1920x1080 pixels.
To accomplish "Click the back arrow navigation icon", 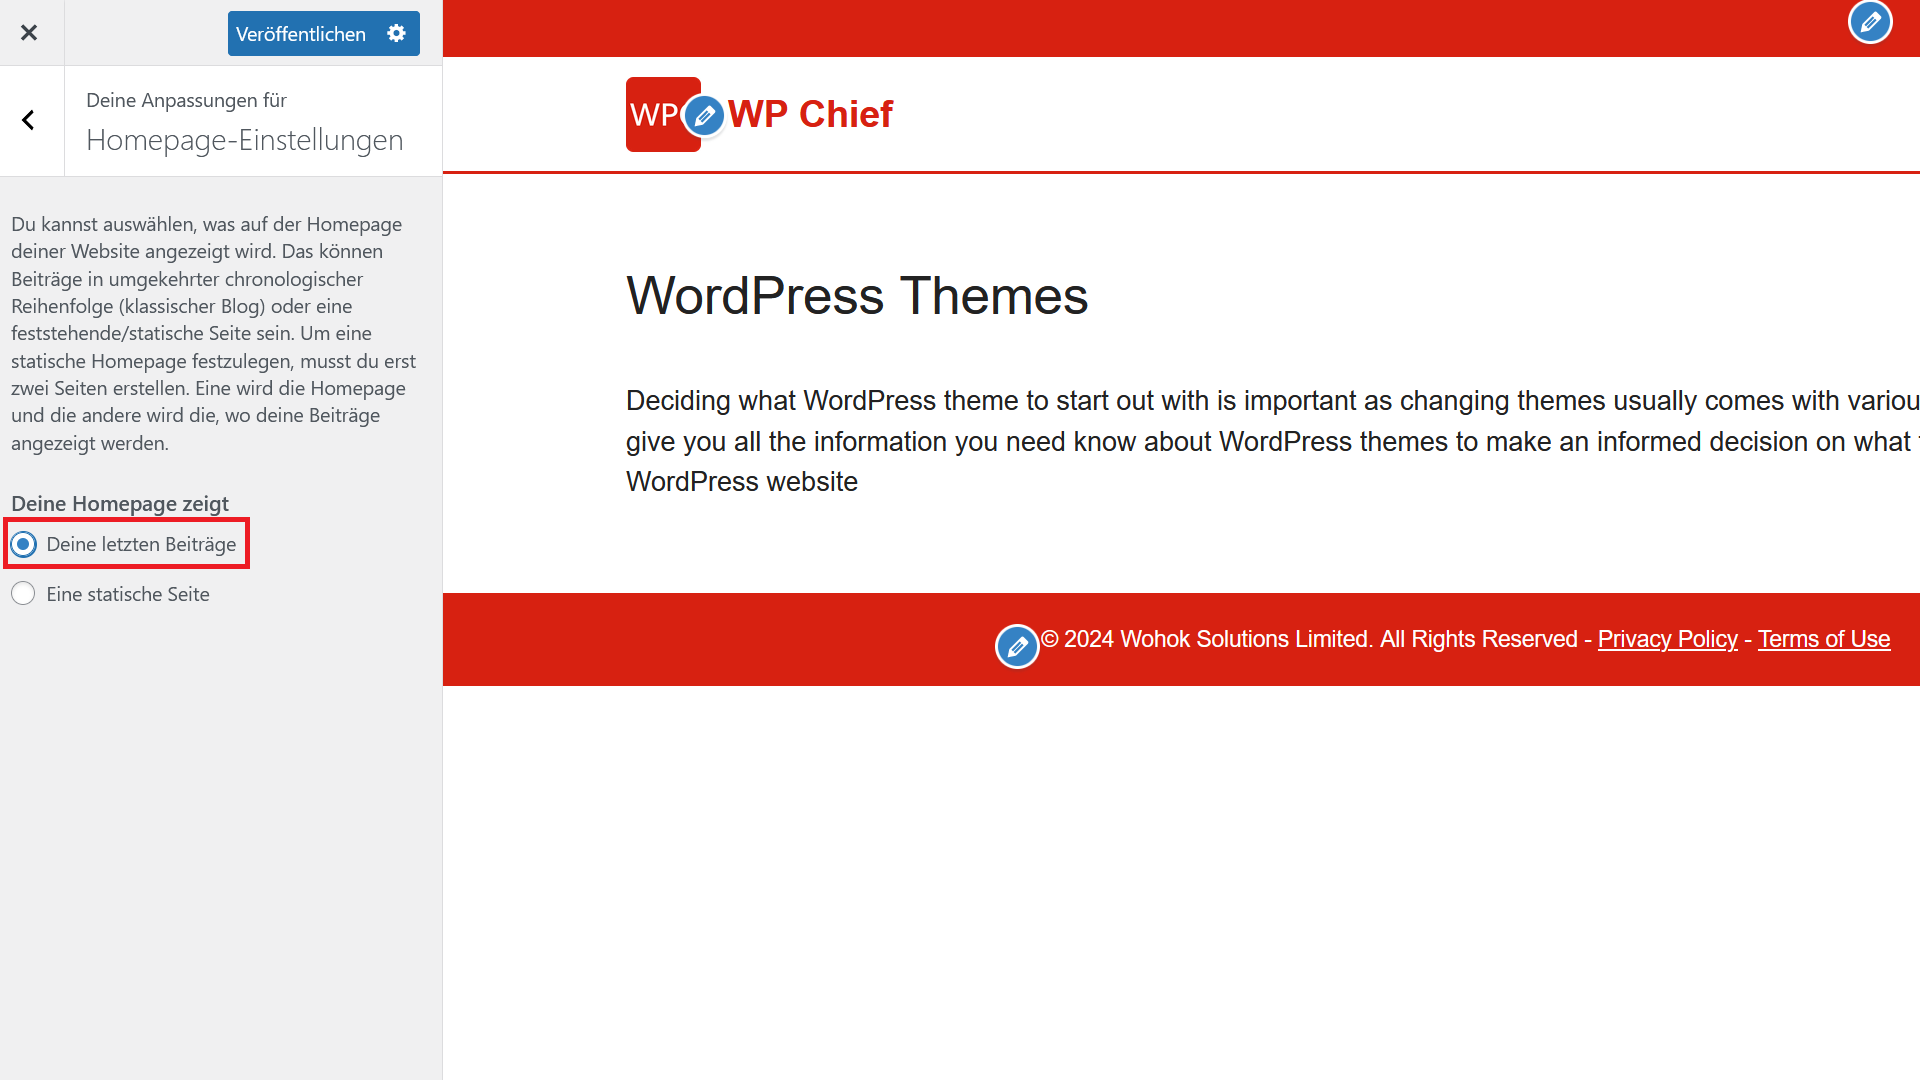I will 28,119.
